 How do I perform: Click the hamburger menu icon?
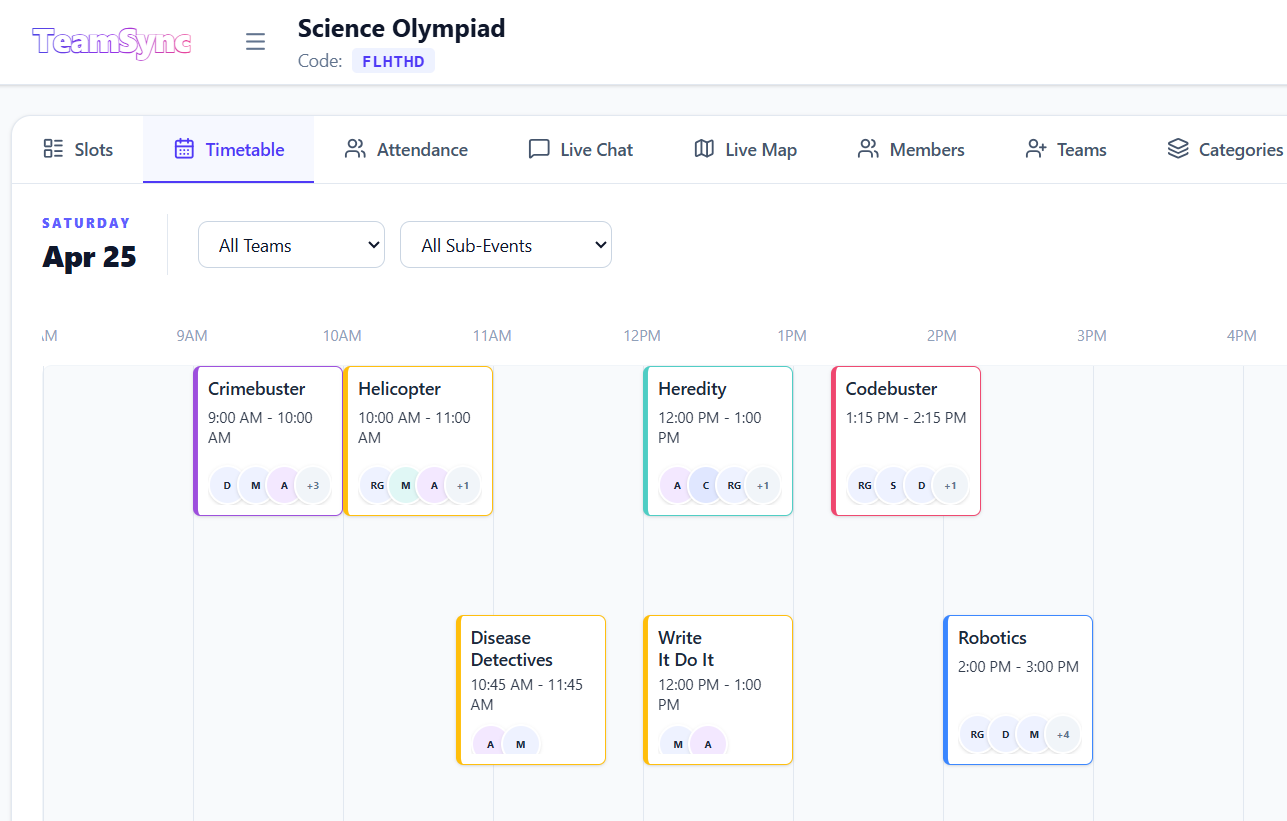coord(256,42)
